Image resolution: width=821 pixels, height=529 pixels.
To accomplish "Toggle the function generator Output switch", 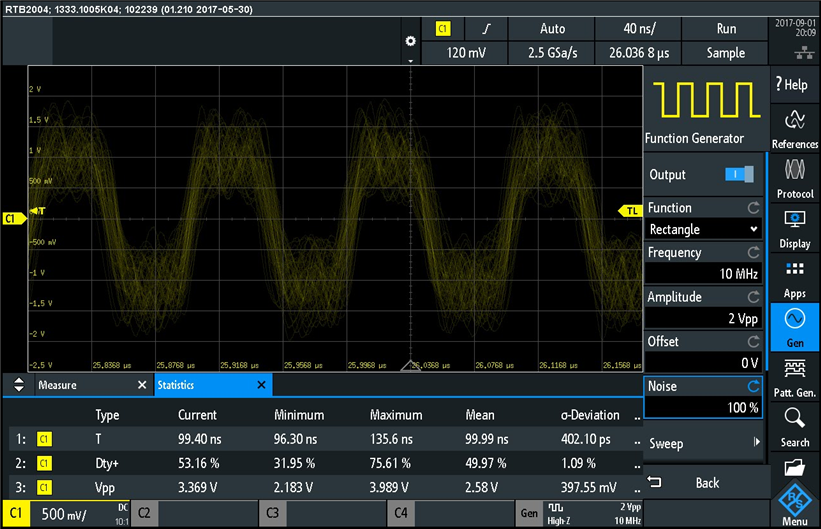I will point(739,174).
